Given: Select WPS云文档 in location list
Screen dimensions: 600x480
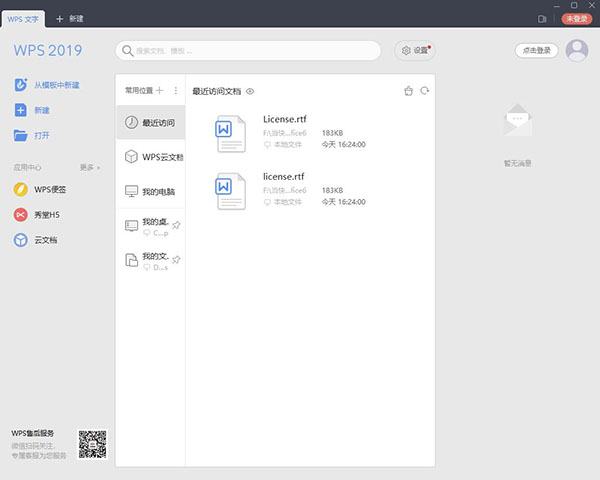Looking at the screenshot, I should pyautogui.click(x=151, y=157).
